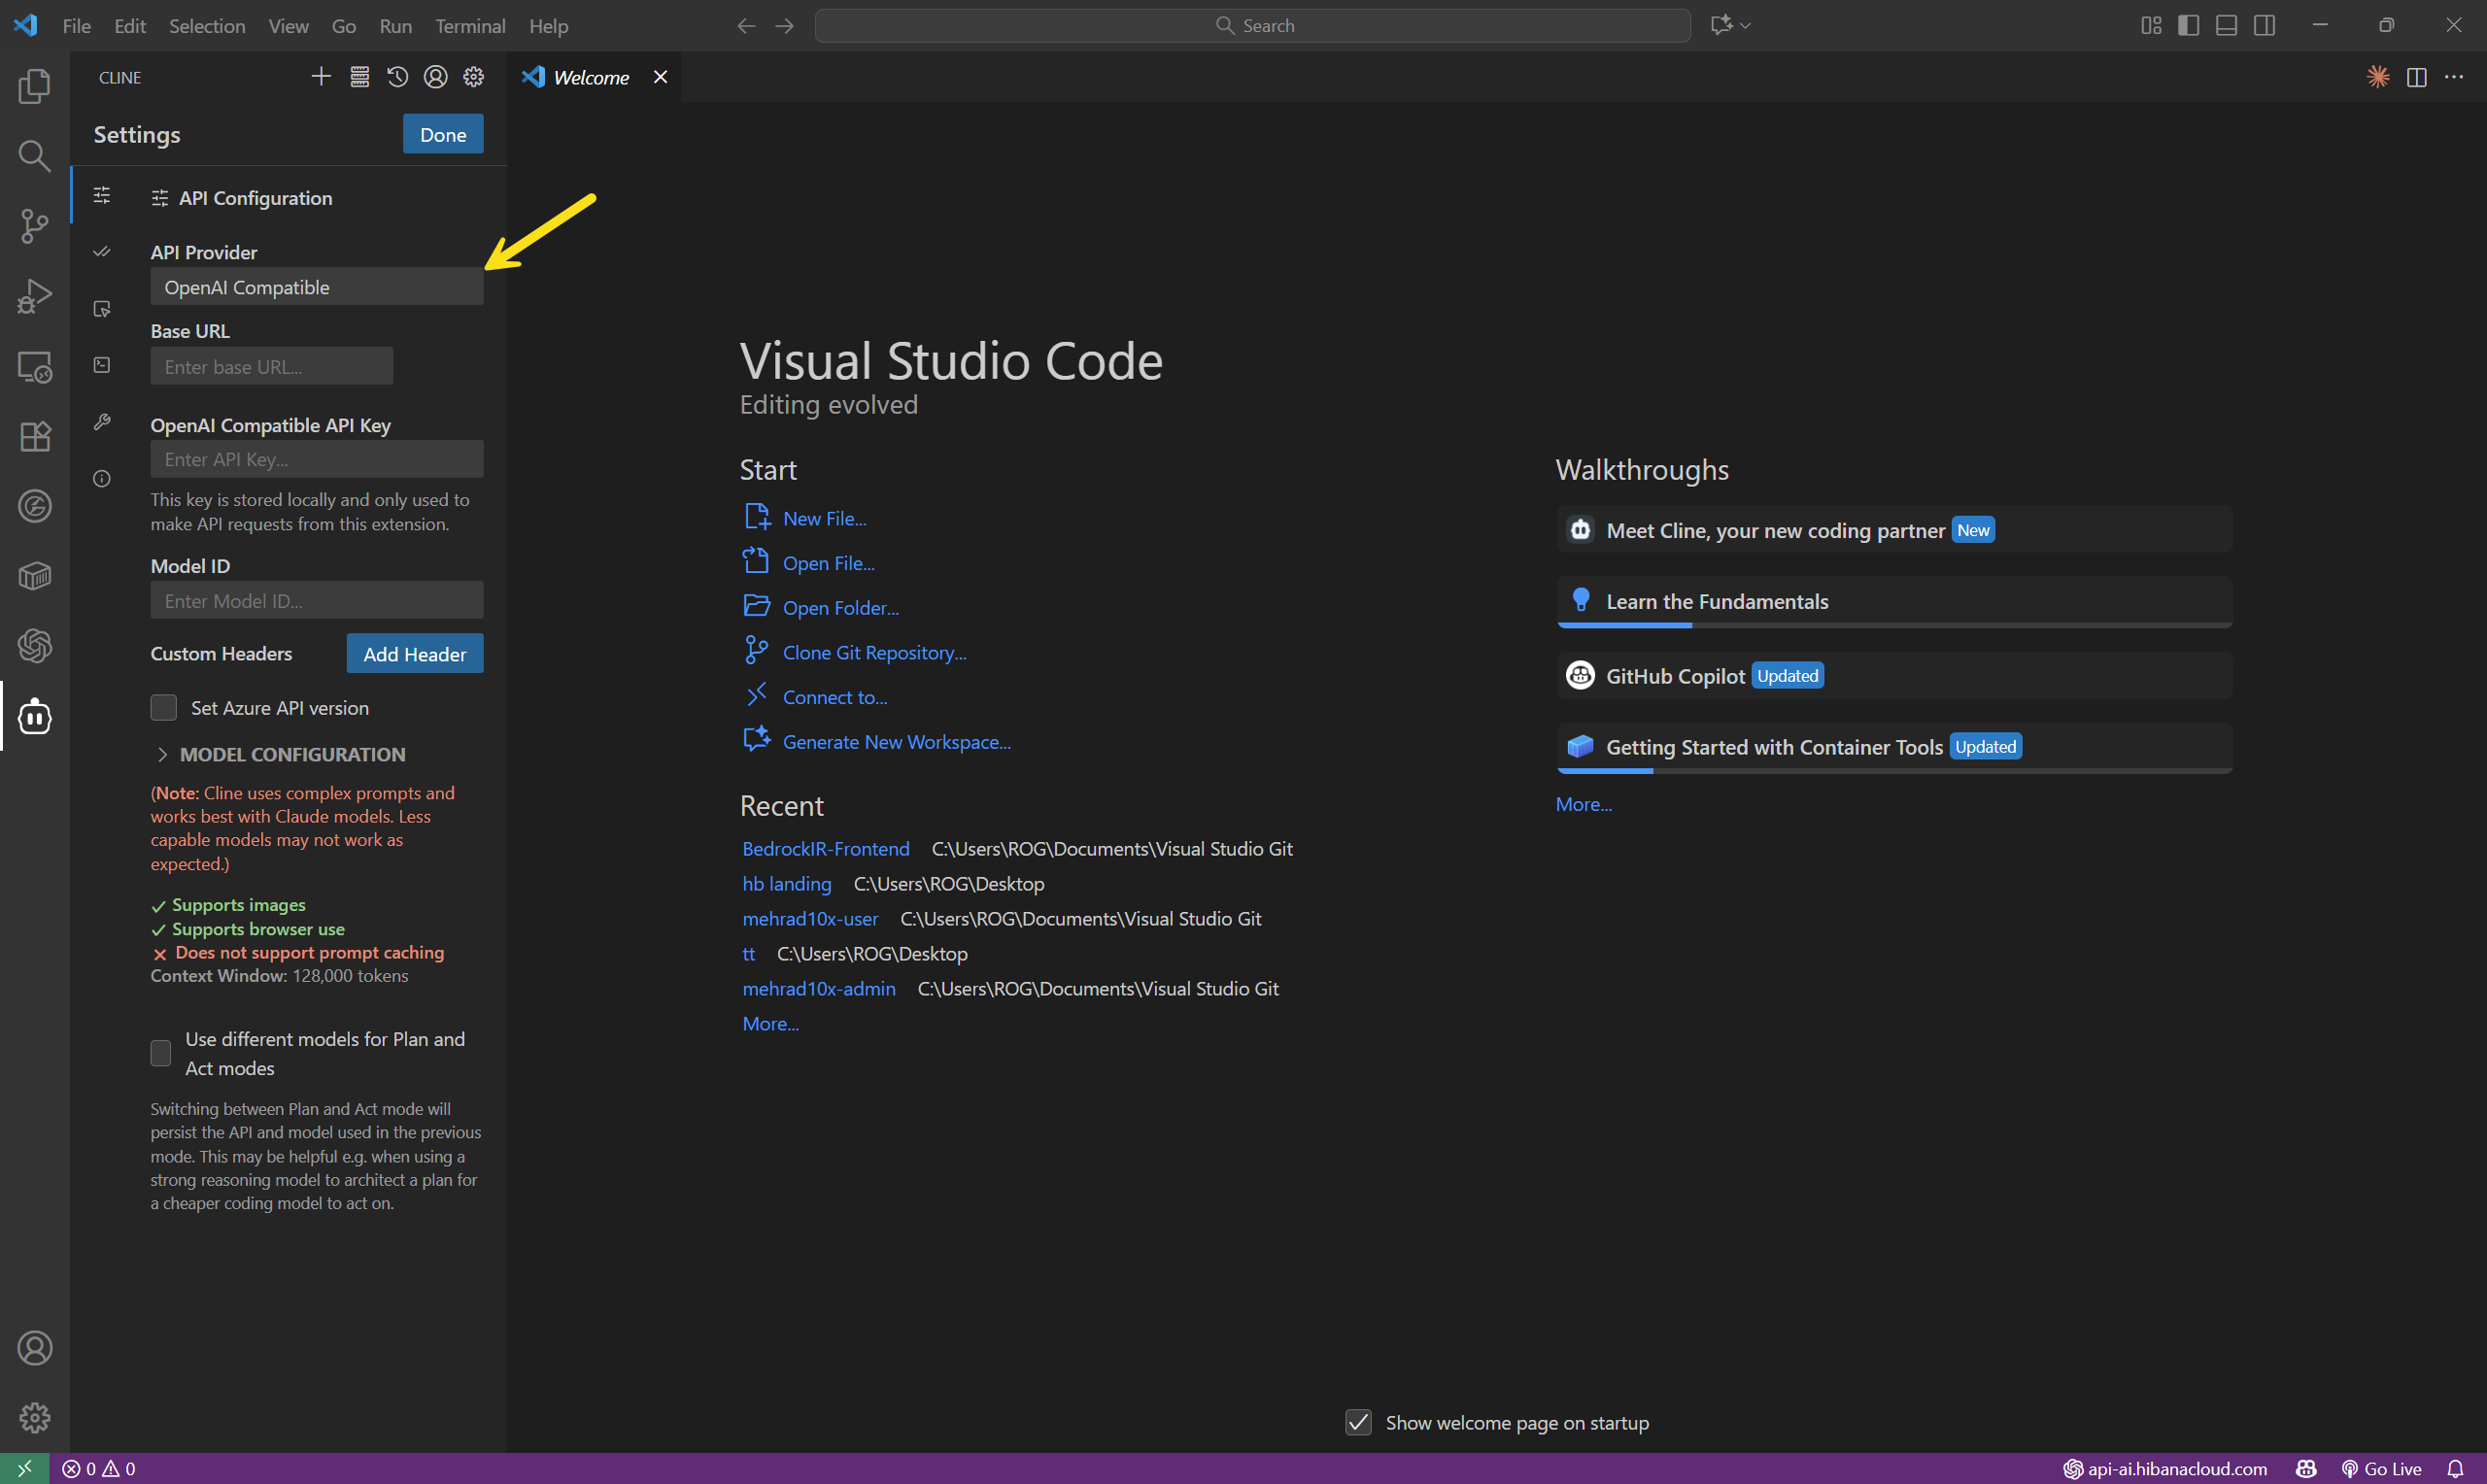Open the Extensions view
2487x1484 pixels.
click(x=34, y=437)
